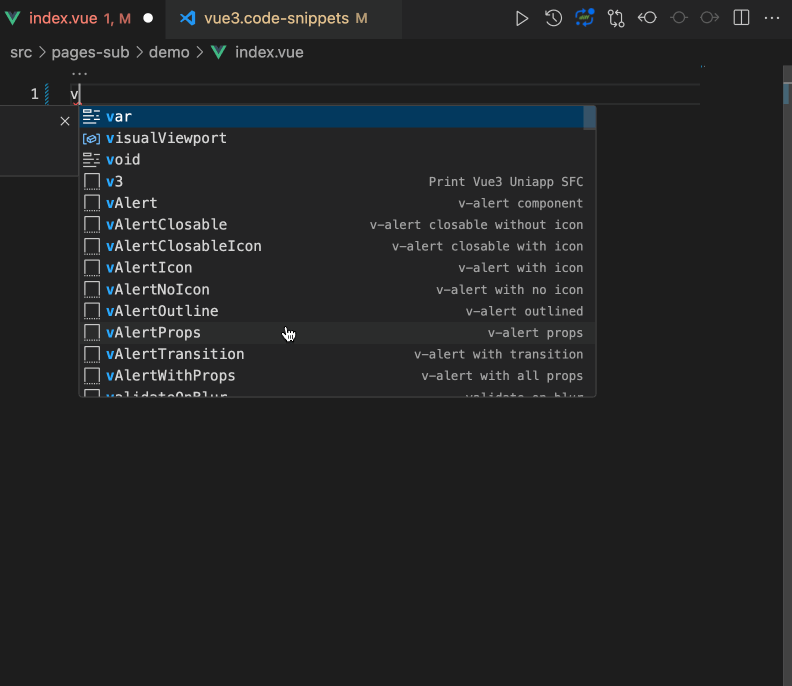
Task: Click the index.vue breadcrumb file name
Action: 269,52
